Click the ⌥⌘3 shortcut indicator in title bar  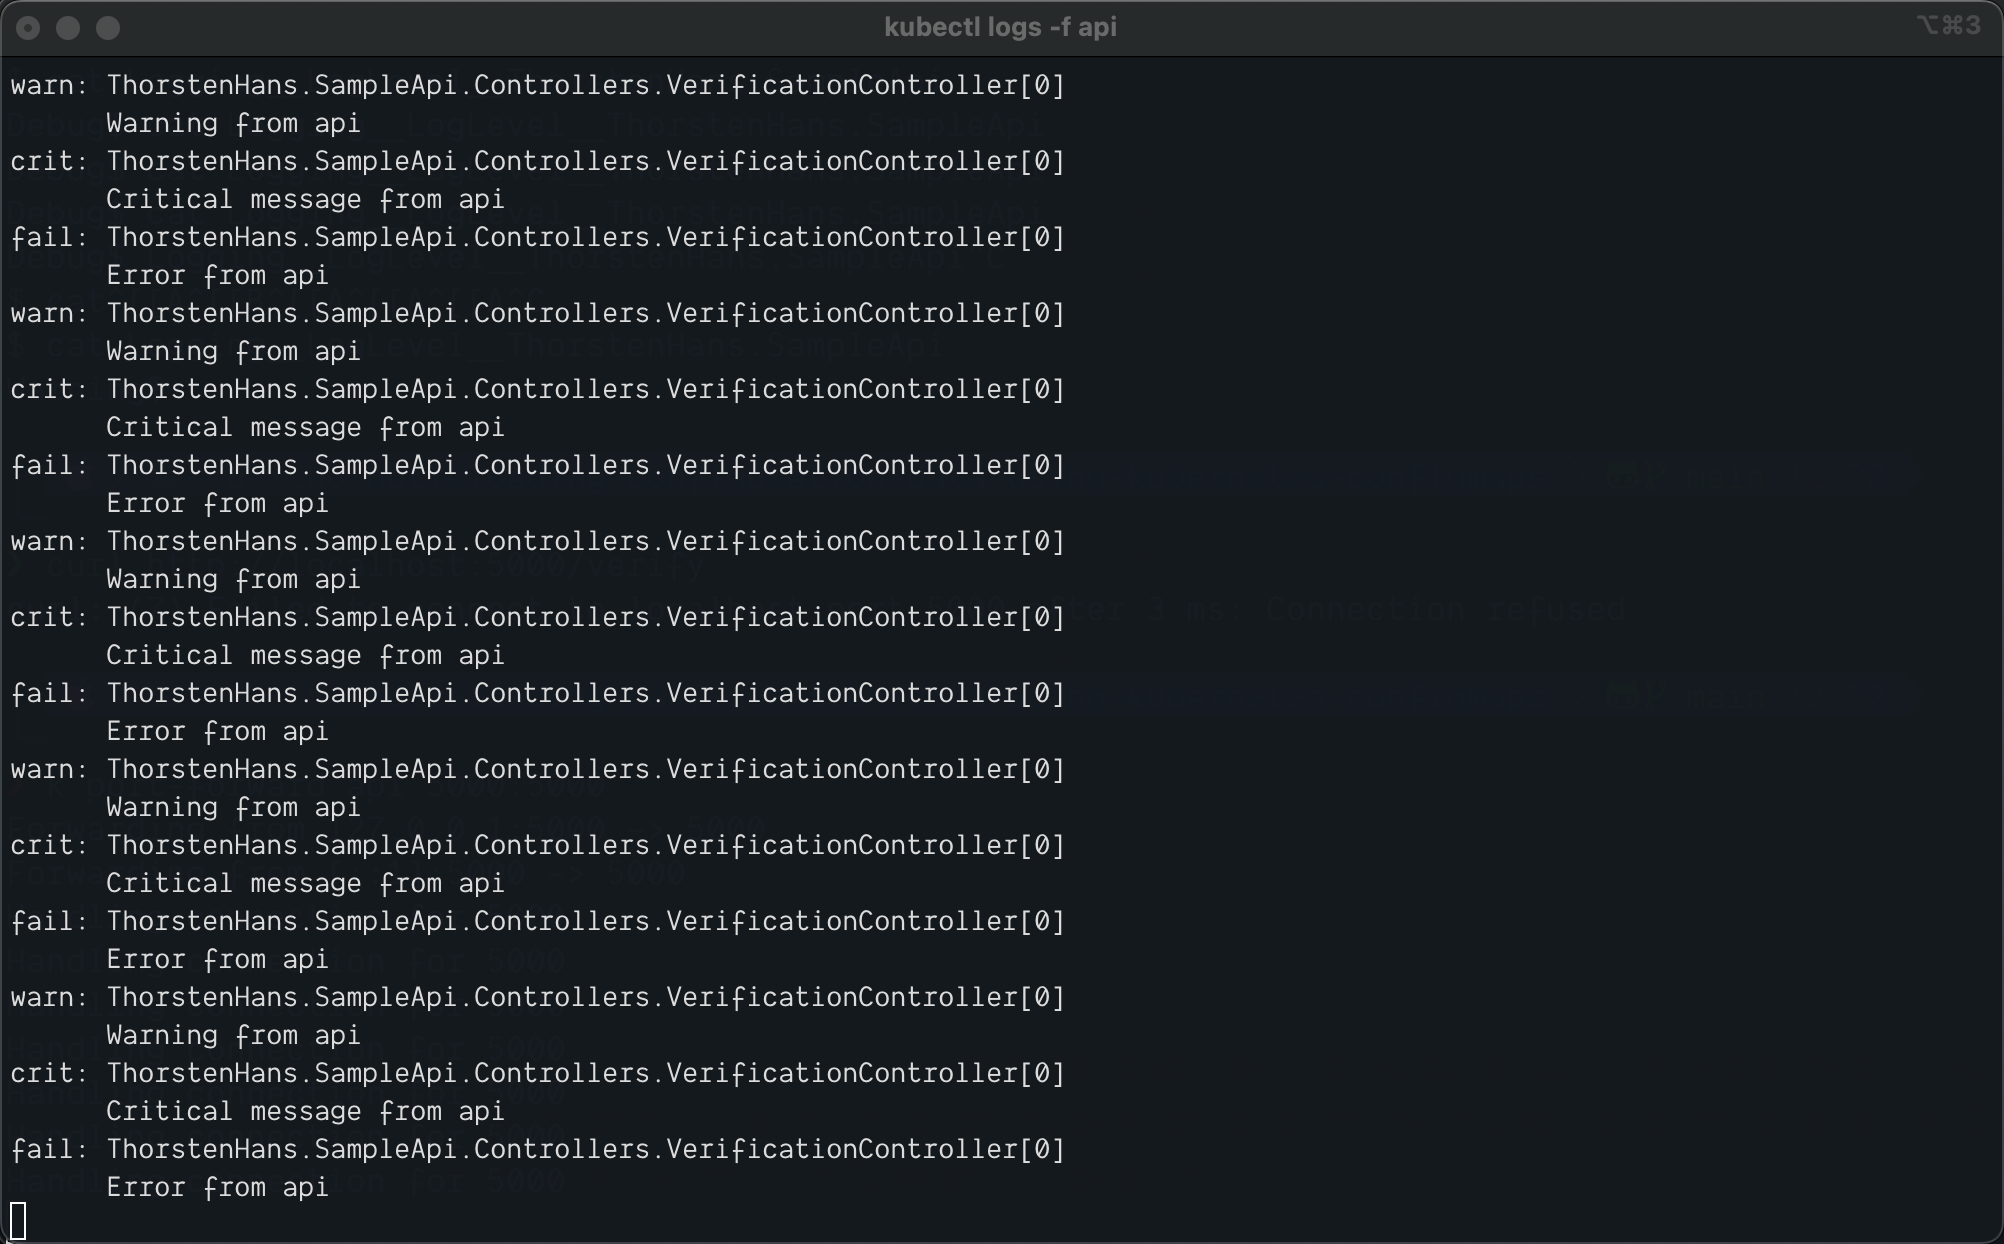click(1947, 26)
